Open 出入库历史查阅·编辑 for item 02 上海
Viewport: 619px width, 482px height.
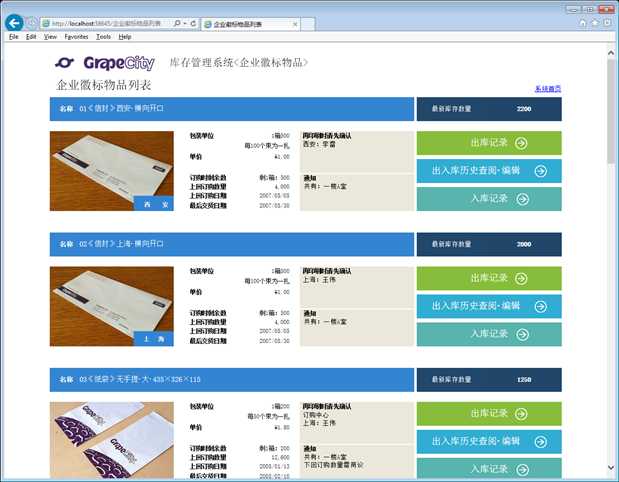click(x=489, y=306)
